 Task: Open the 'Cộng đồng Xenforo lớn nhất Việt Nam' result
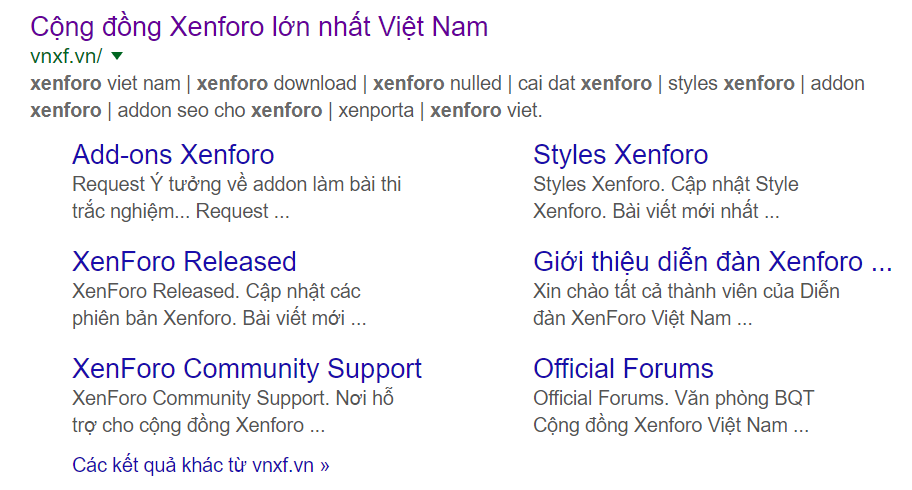pos(259,26)
